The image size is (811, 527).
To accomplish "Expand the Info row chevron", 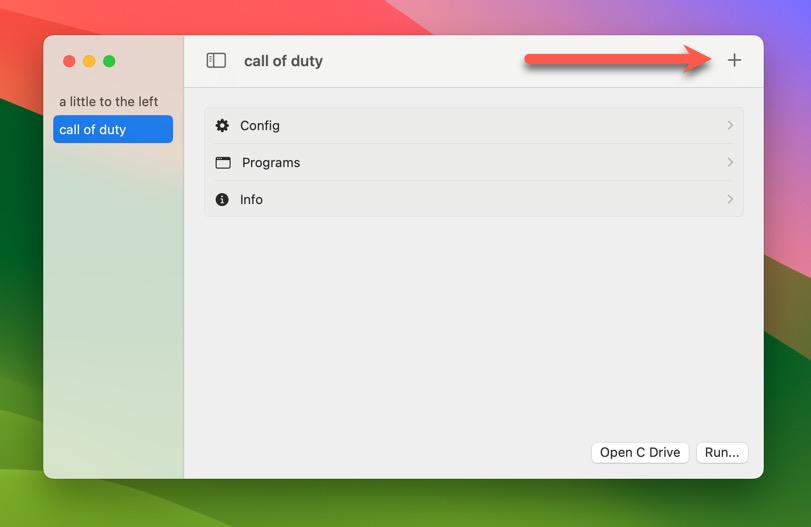I will pyautogui.click(x=730, y=199).
